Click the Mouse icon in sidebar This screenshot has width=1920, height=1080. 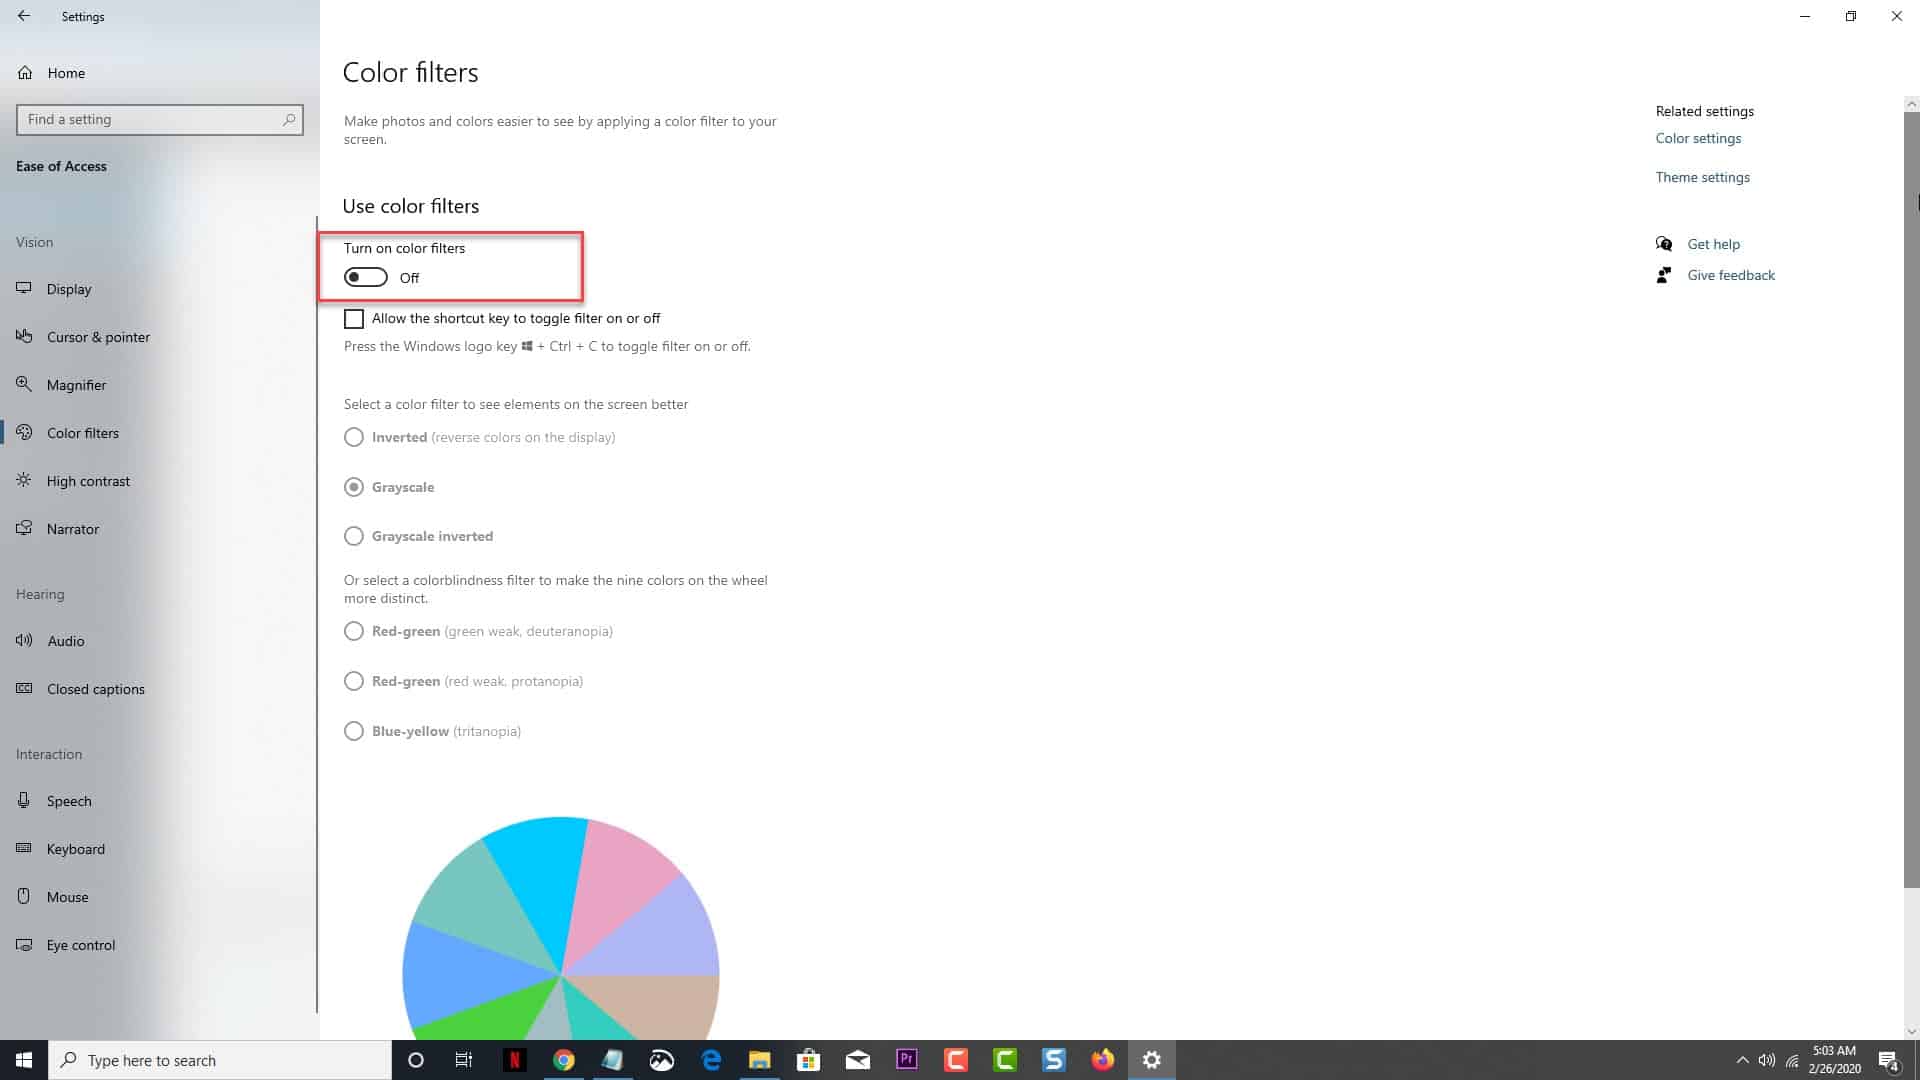24,895
